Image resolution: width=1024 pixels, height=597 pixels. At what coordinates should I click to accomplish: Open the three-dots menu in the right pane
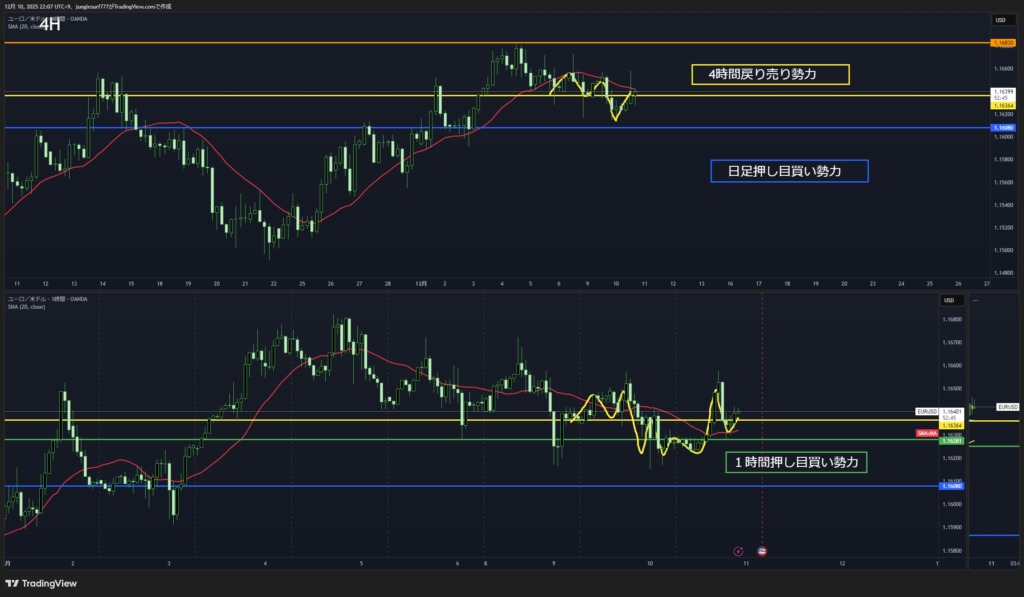pos(975,299)
